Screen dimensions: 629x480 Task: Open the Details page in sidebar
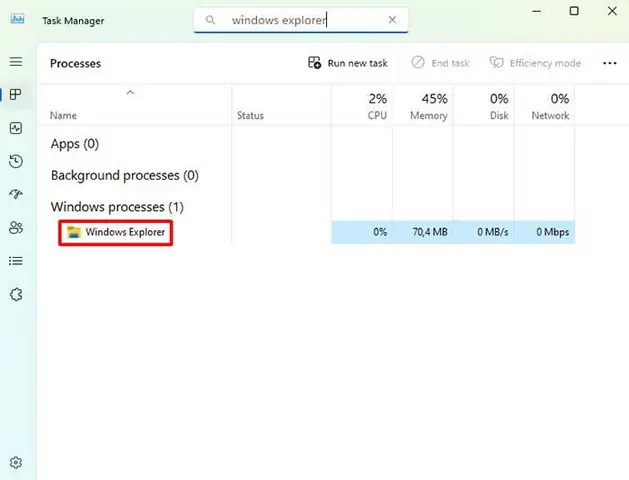click(x=16, y=261)
